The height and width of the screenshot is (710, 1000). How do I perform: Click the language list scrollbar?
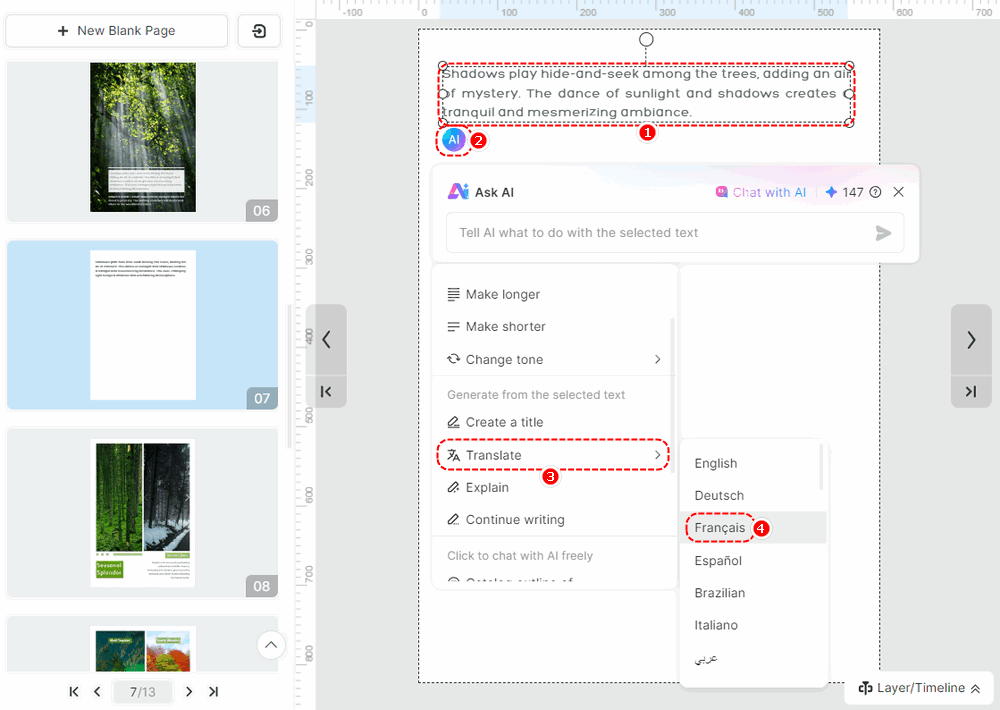point(821,467)
